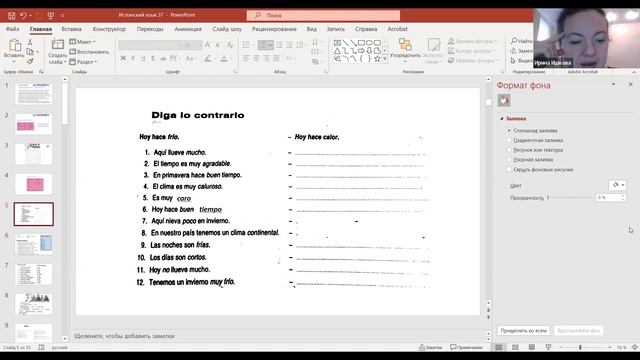Open the Макет layout dropdown
This screenshot has height=360, width=640.
tap(82, 42)
